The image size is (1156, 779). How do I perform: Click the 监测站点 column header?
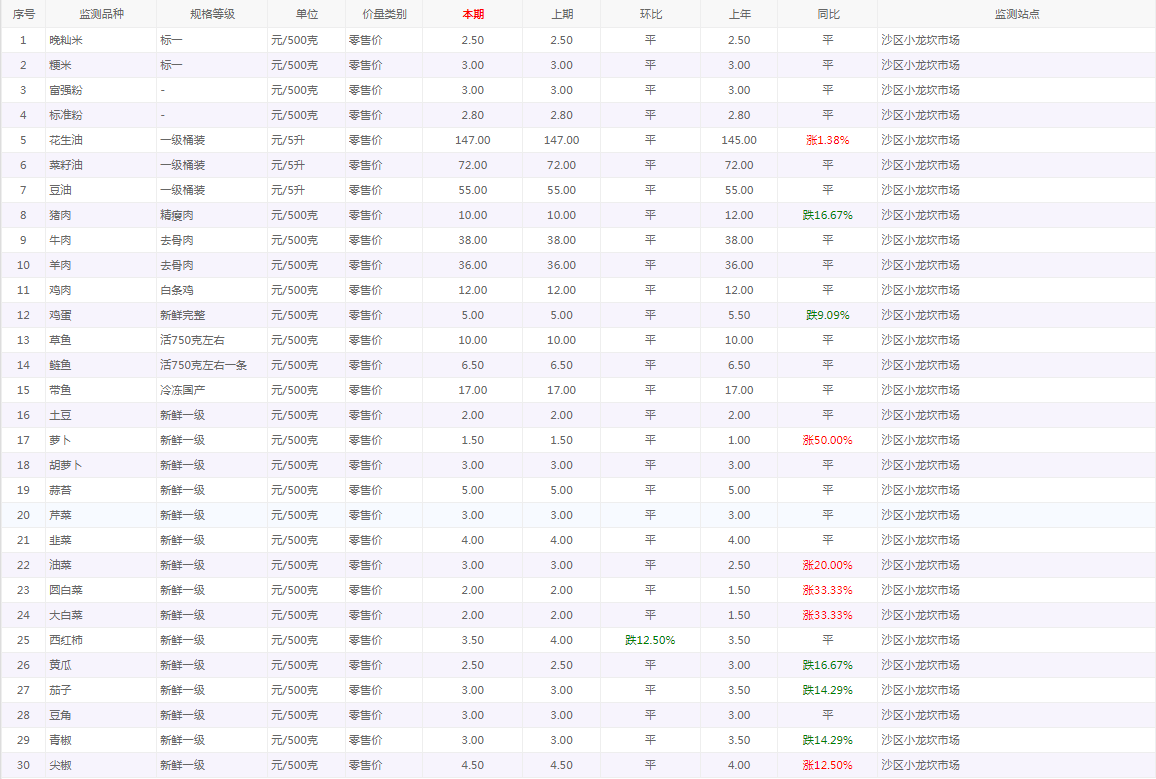coord(1017,14)
